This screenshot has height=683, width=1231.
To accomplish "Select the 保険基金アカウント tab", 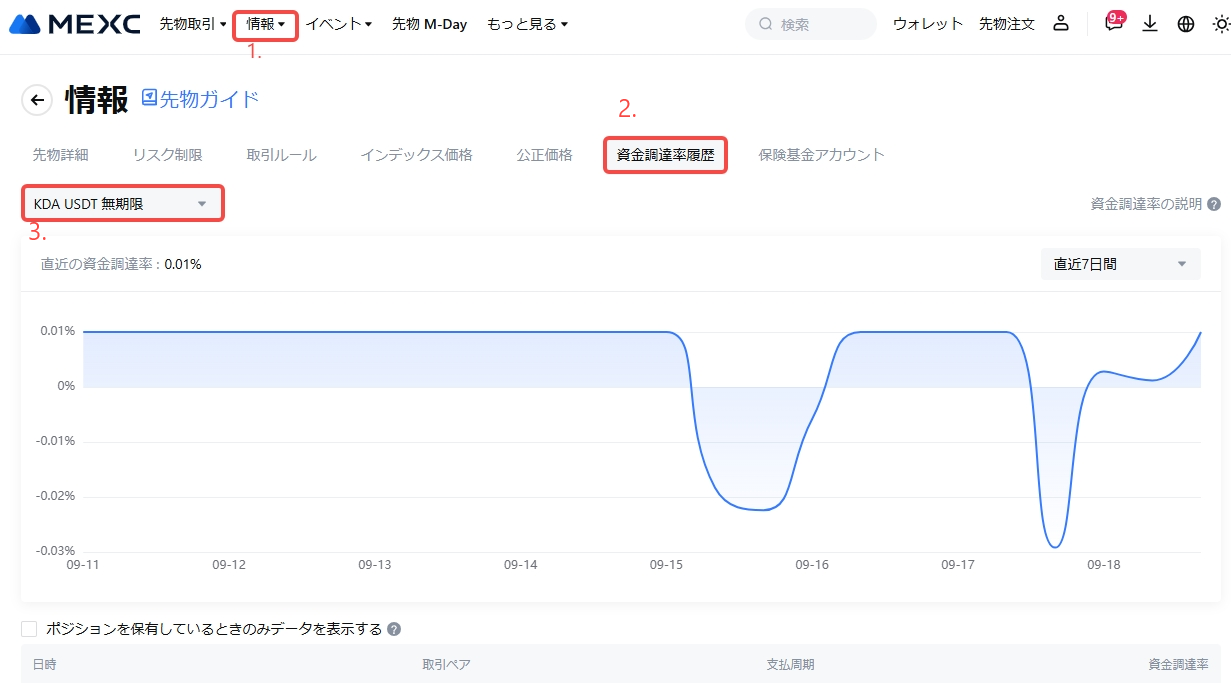I will (821, 155).
